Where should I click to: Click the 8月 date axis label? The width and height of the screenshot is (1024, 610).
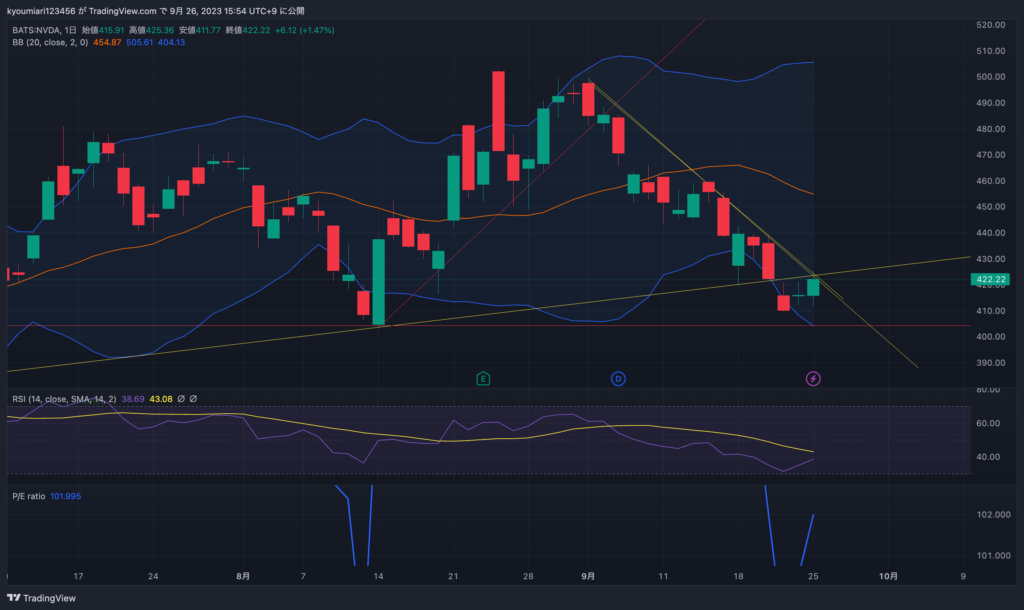pos(243,576)
